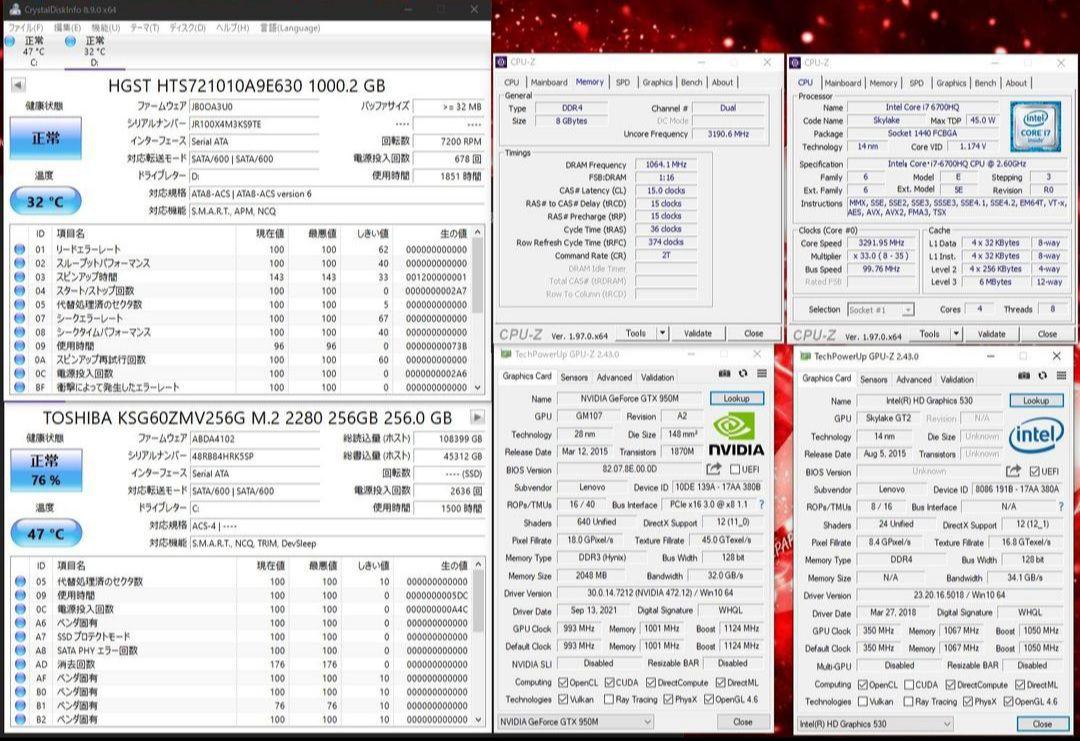Click serial number field 48RB84HRK5SP

[255, 456]
